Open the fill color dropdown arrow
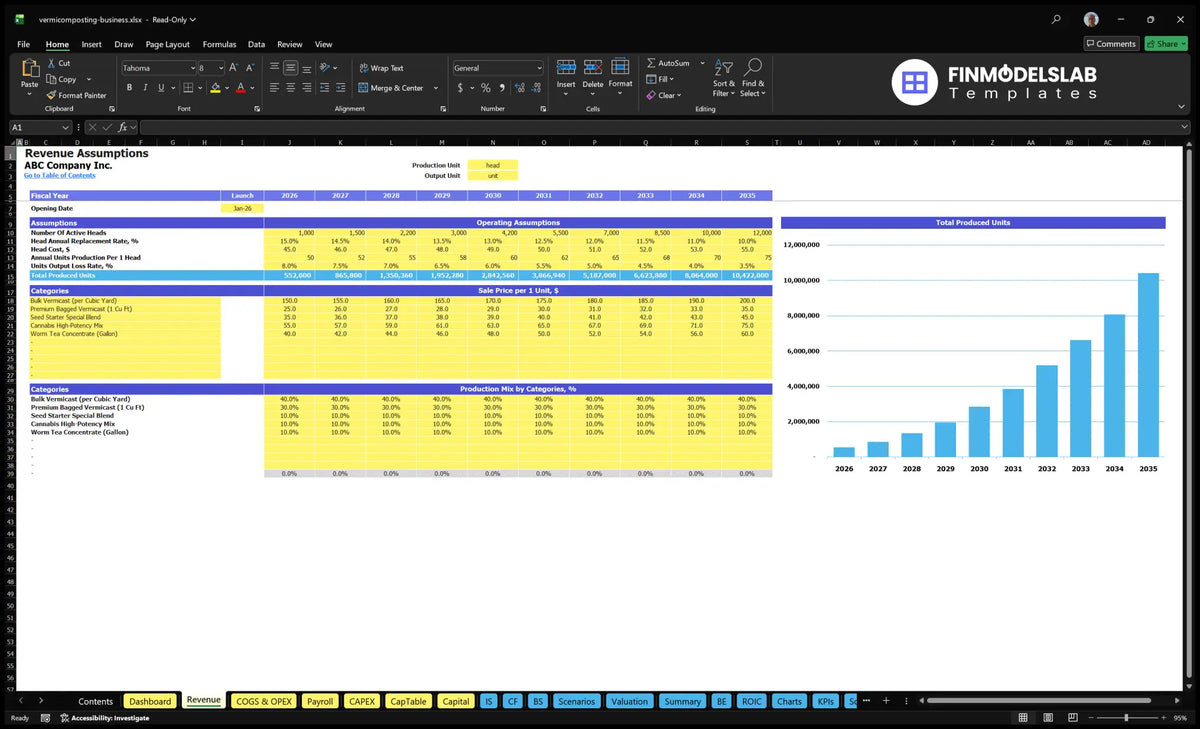 (x=226, y=88)
